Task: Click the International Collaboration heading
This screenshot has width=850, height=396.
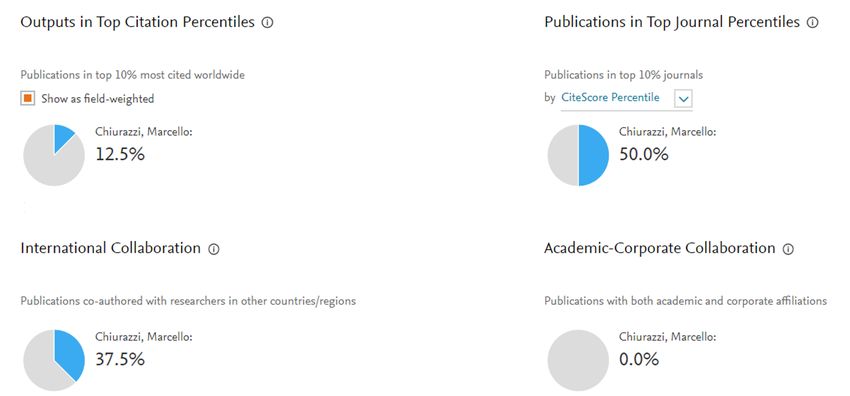Action: [111, 248]
